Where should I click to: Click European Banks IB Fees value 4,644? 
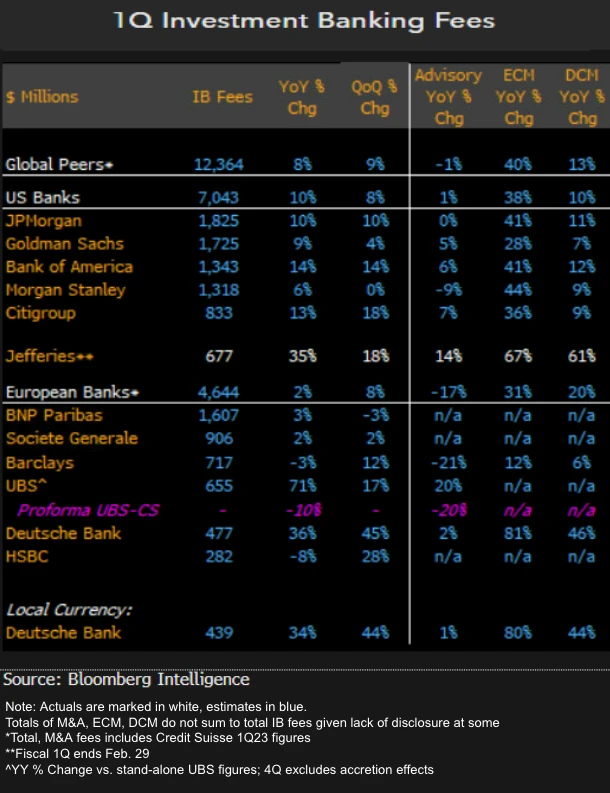tap(219, 392)
